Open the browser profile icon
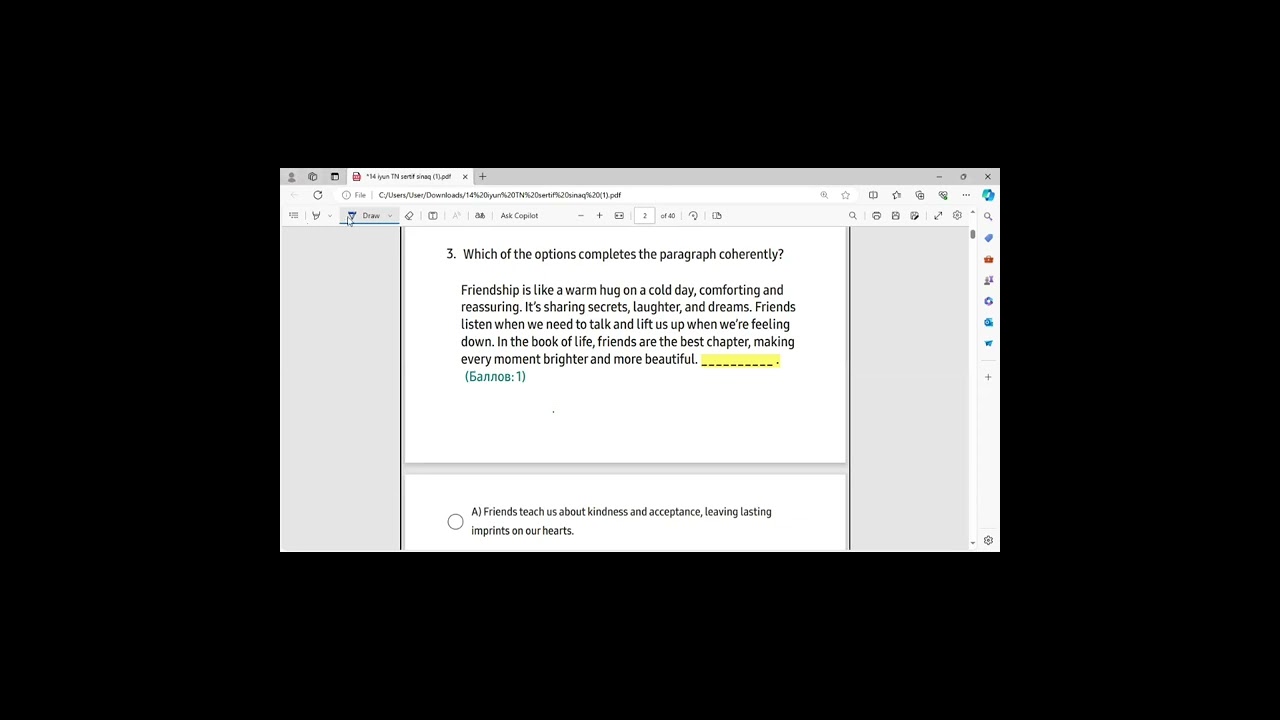The height and width of the screenshot is (720, 1280). [291, 177]
